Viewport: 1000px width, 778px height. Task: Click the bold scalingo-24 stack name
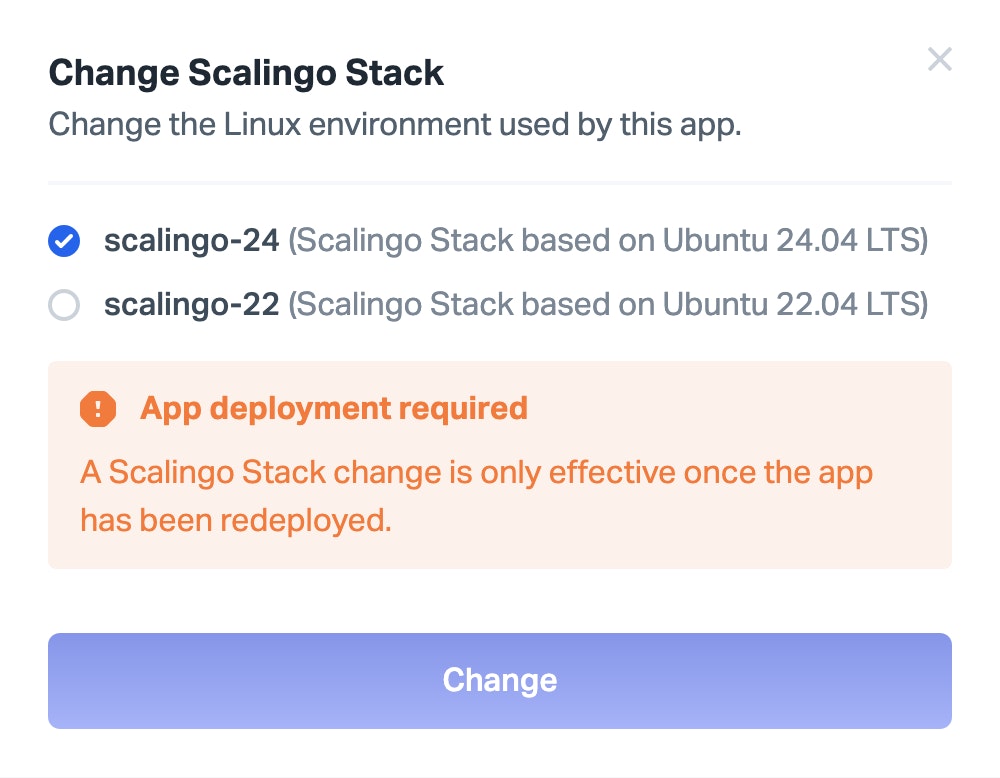click(x=191, y=241)
